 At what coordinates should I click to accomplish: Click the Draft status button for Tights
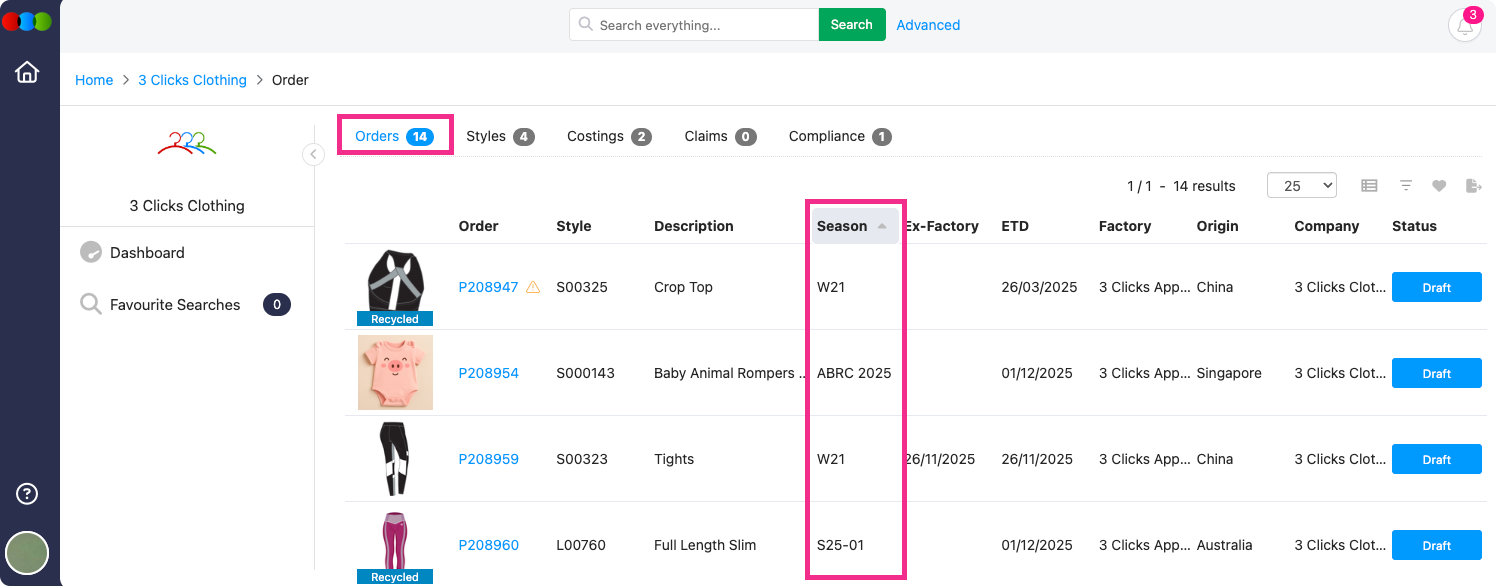click(1436, 459)
